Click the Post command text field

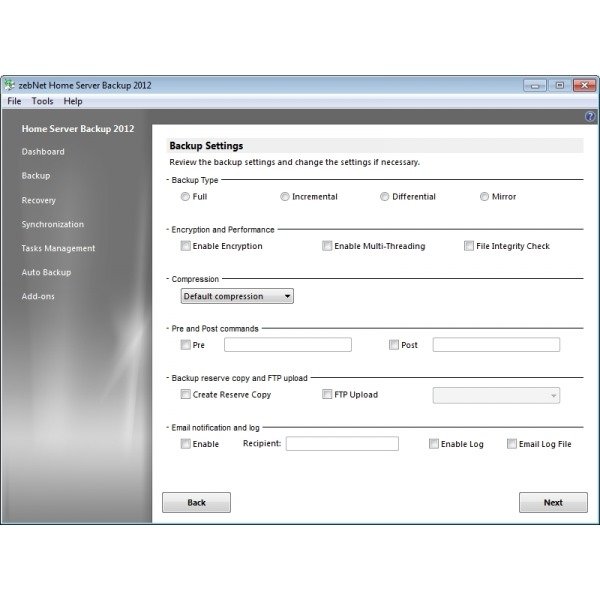496,344
